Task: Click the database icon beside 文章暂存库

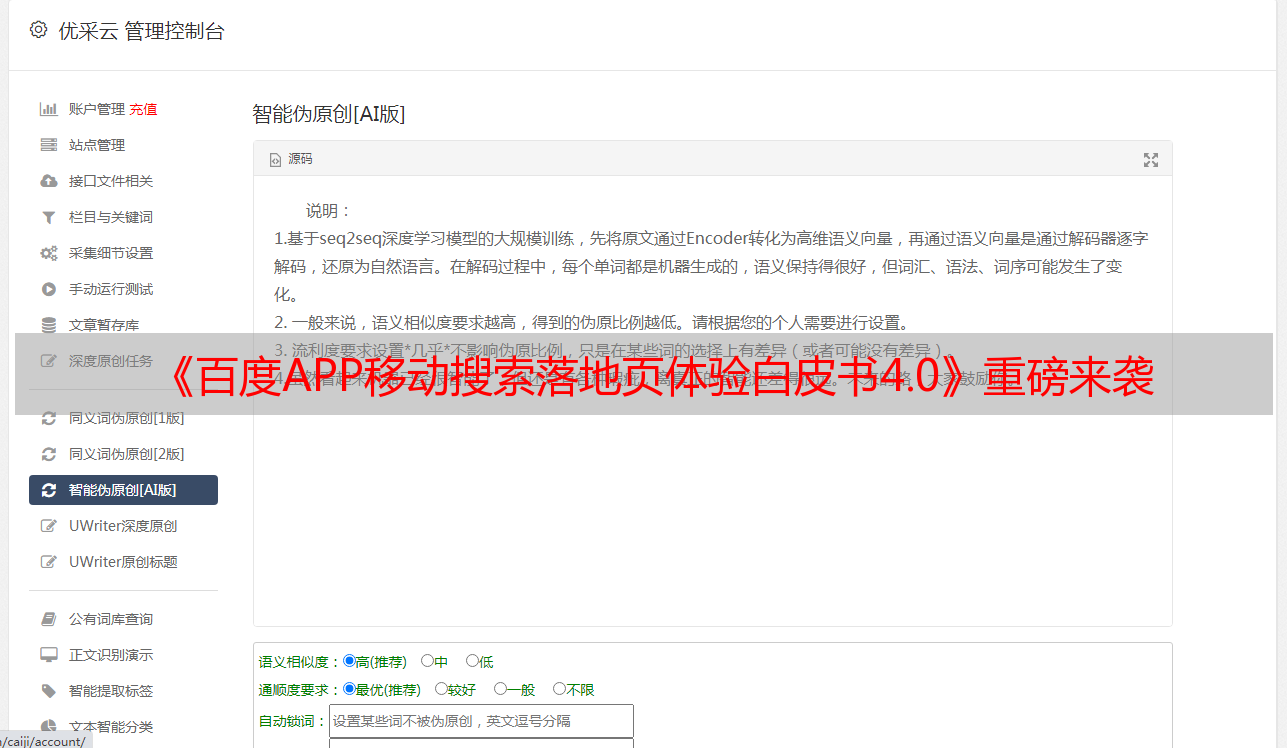Action: pyautogui.click(x=48, y=325)
